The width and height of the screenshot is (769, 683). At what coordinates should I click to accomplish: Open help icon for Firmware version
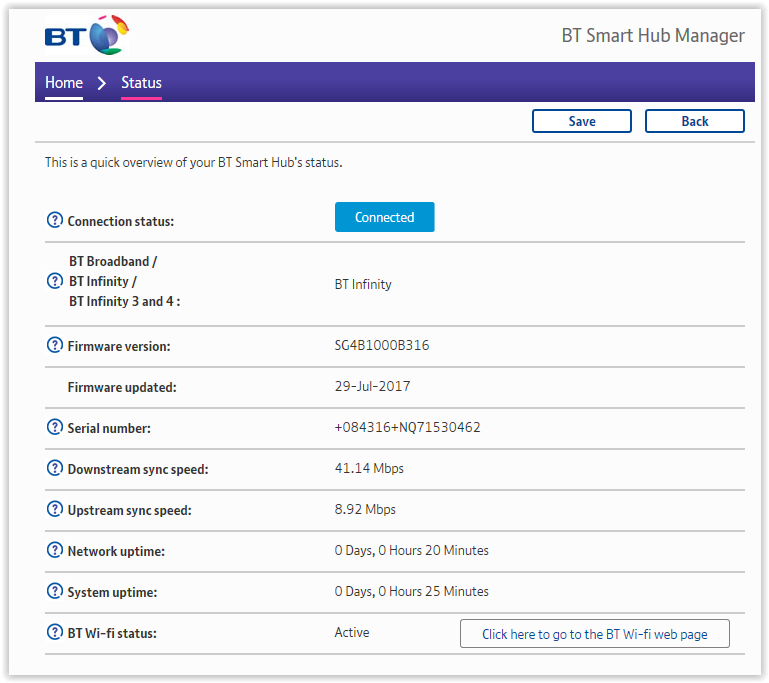(x=54, y=345)
